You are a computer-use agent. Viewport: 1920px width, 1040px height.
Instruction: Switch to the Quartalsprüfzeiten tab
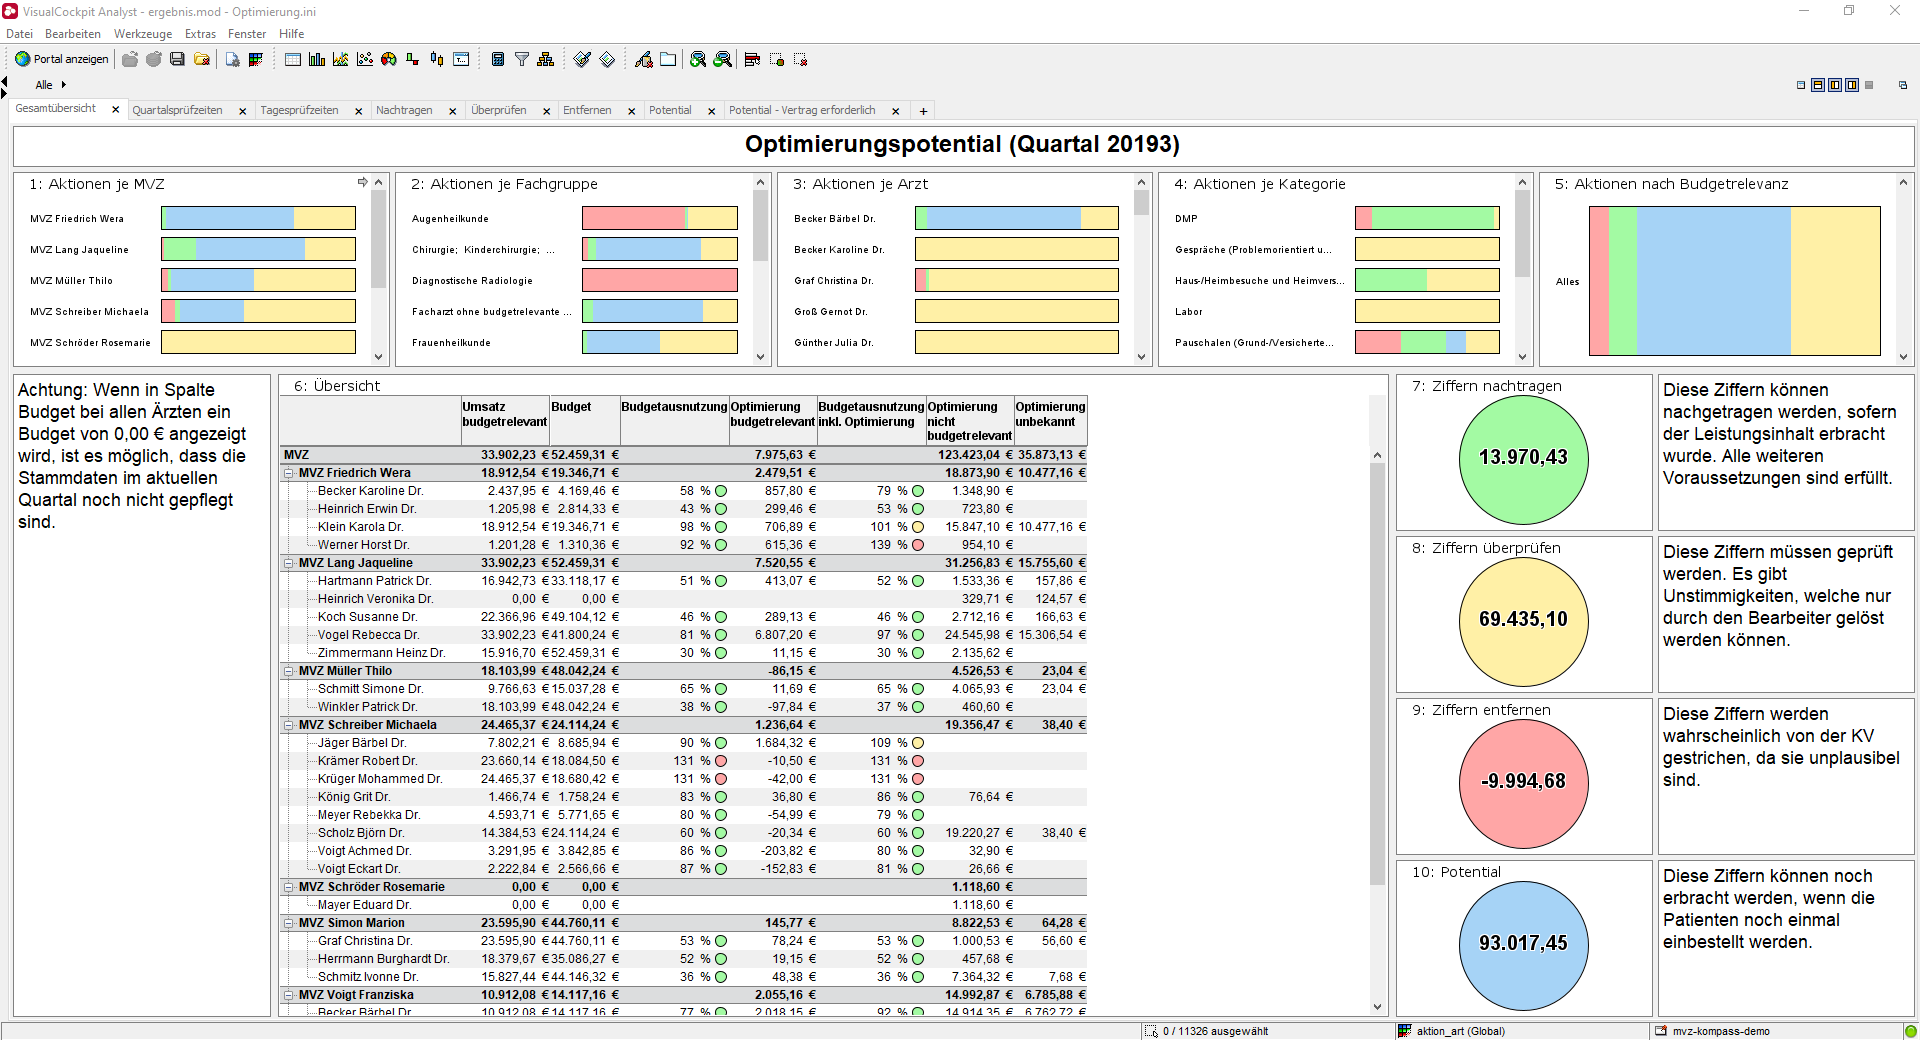[177, 110]
